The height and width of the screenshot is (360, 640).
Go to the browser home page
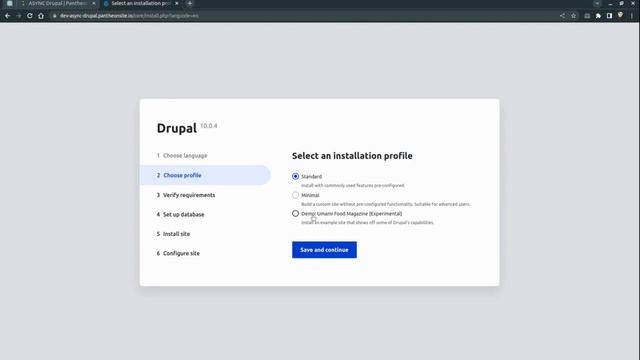click(x=41, y=16)
